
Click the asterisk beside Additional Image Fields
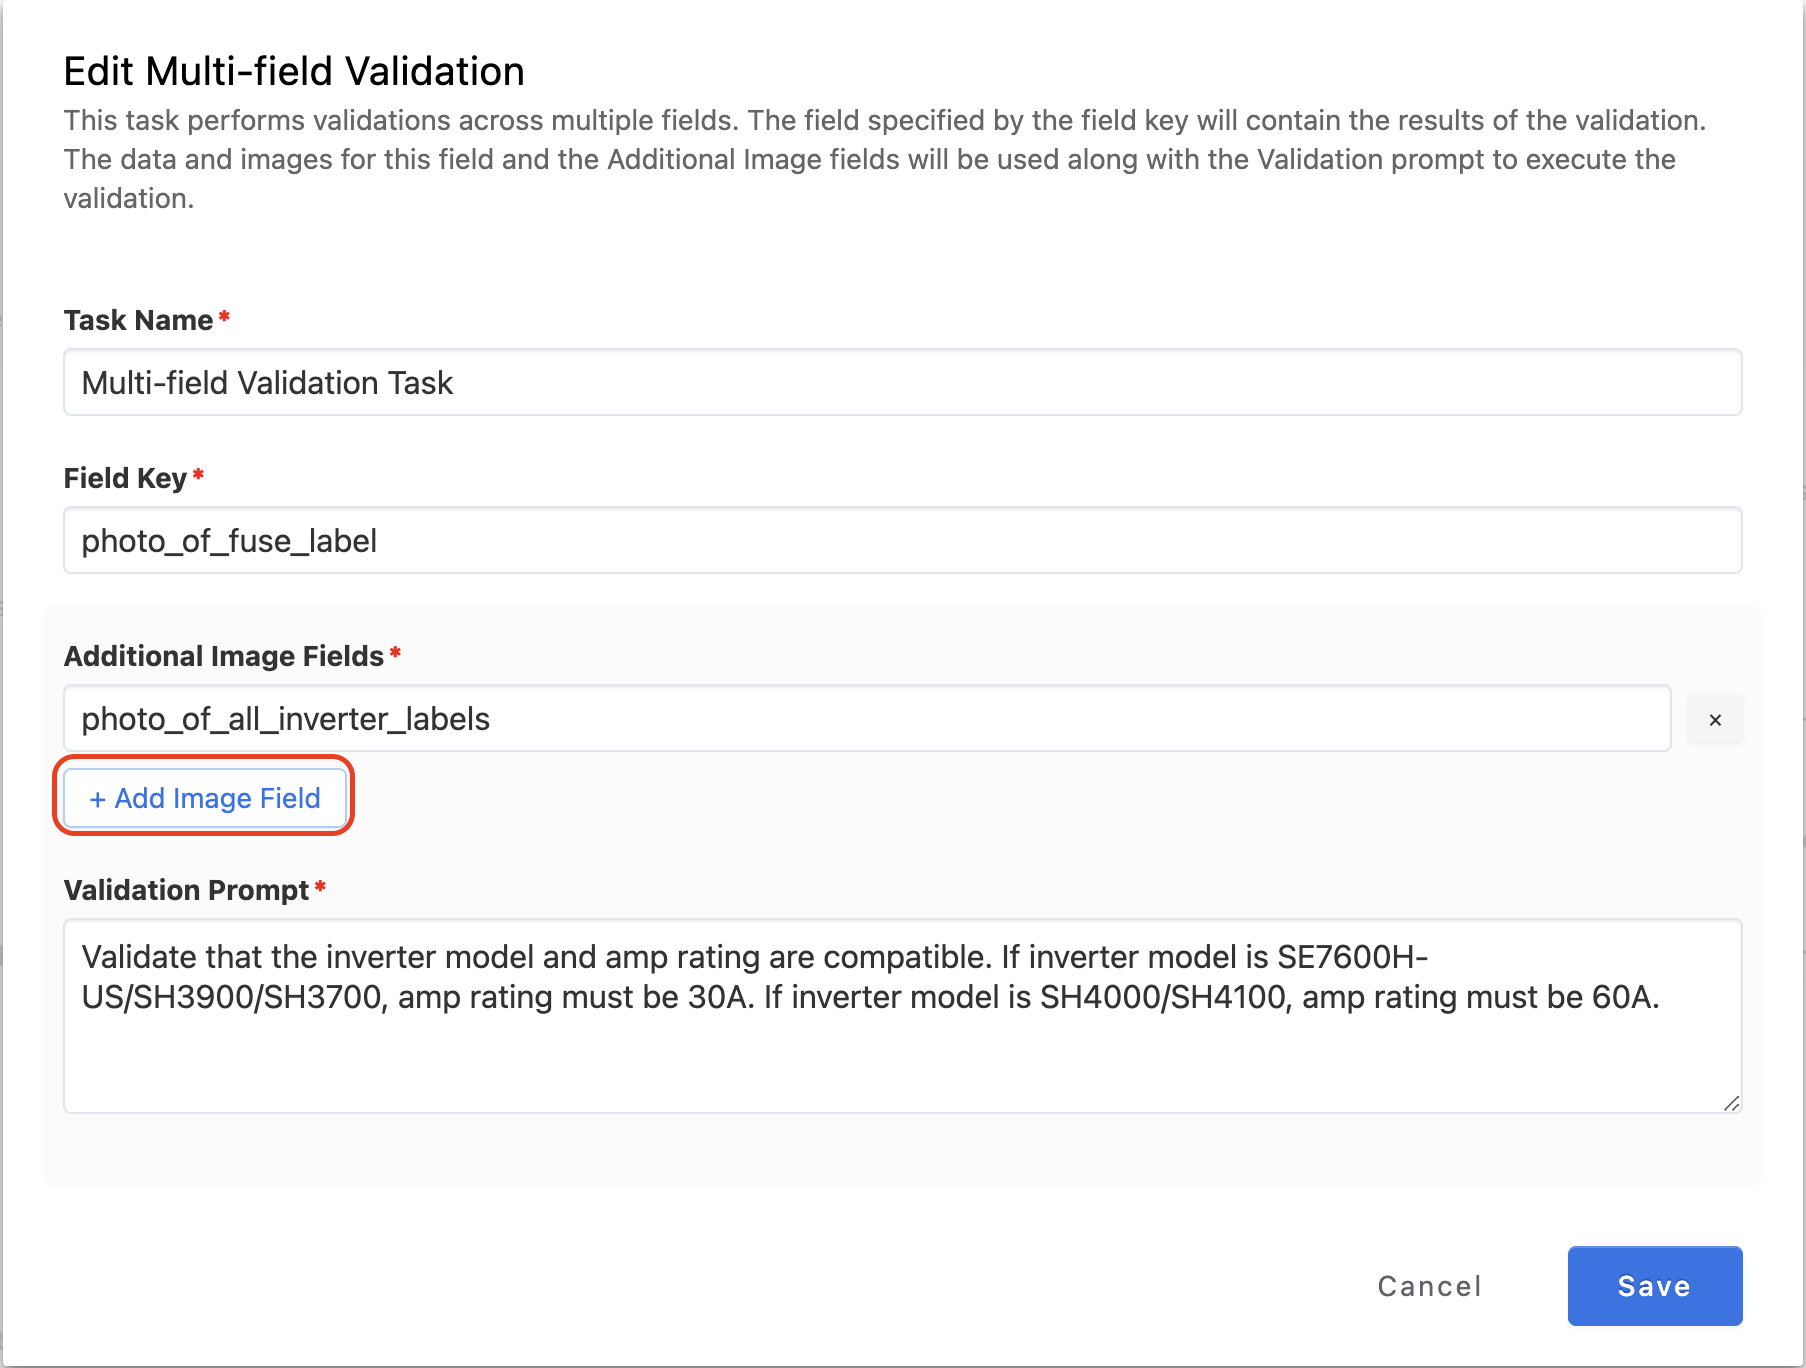click(395, 653)
